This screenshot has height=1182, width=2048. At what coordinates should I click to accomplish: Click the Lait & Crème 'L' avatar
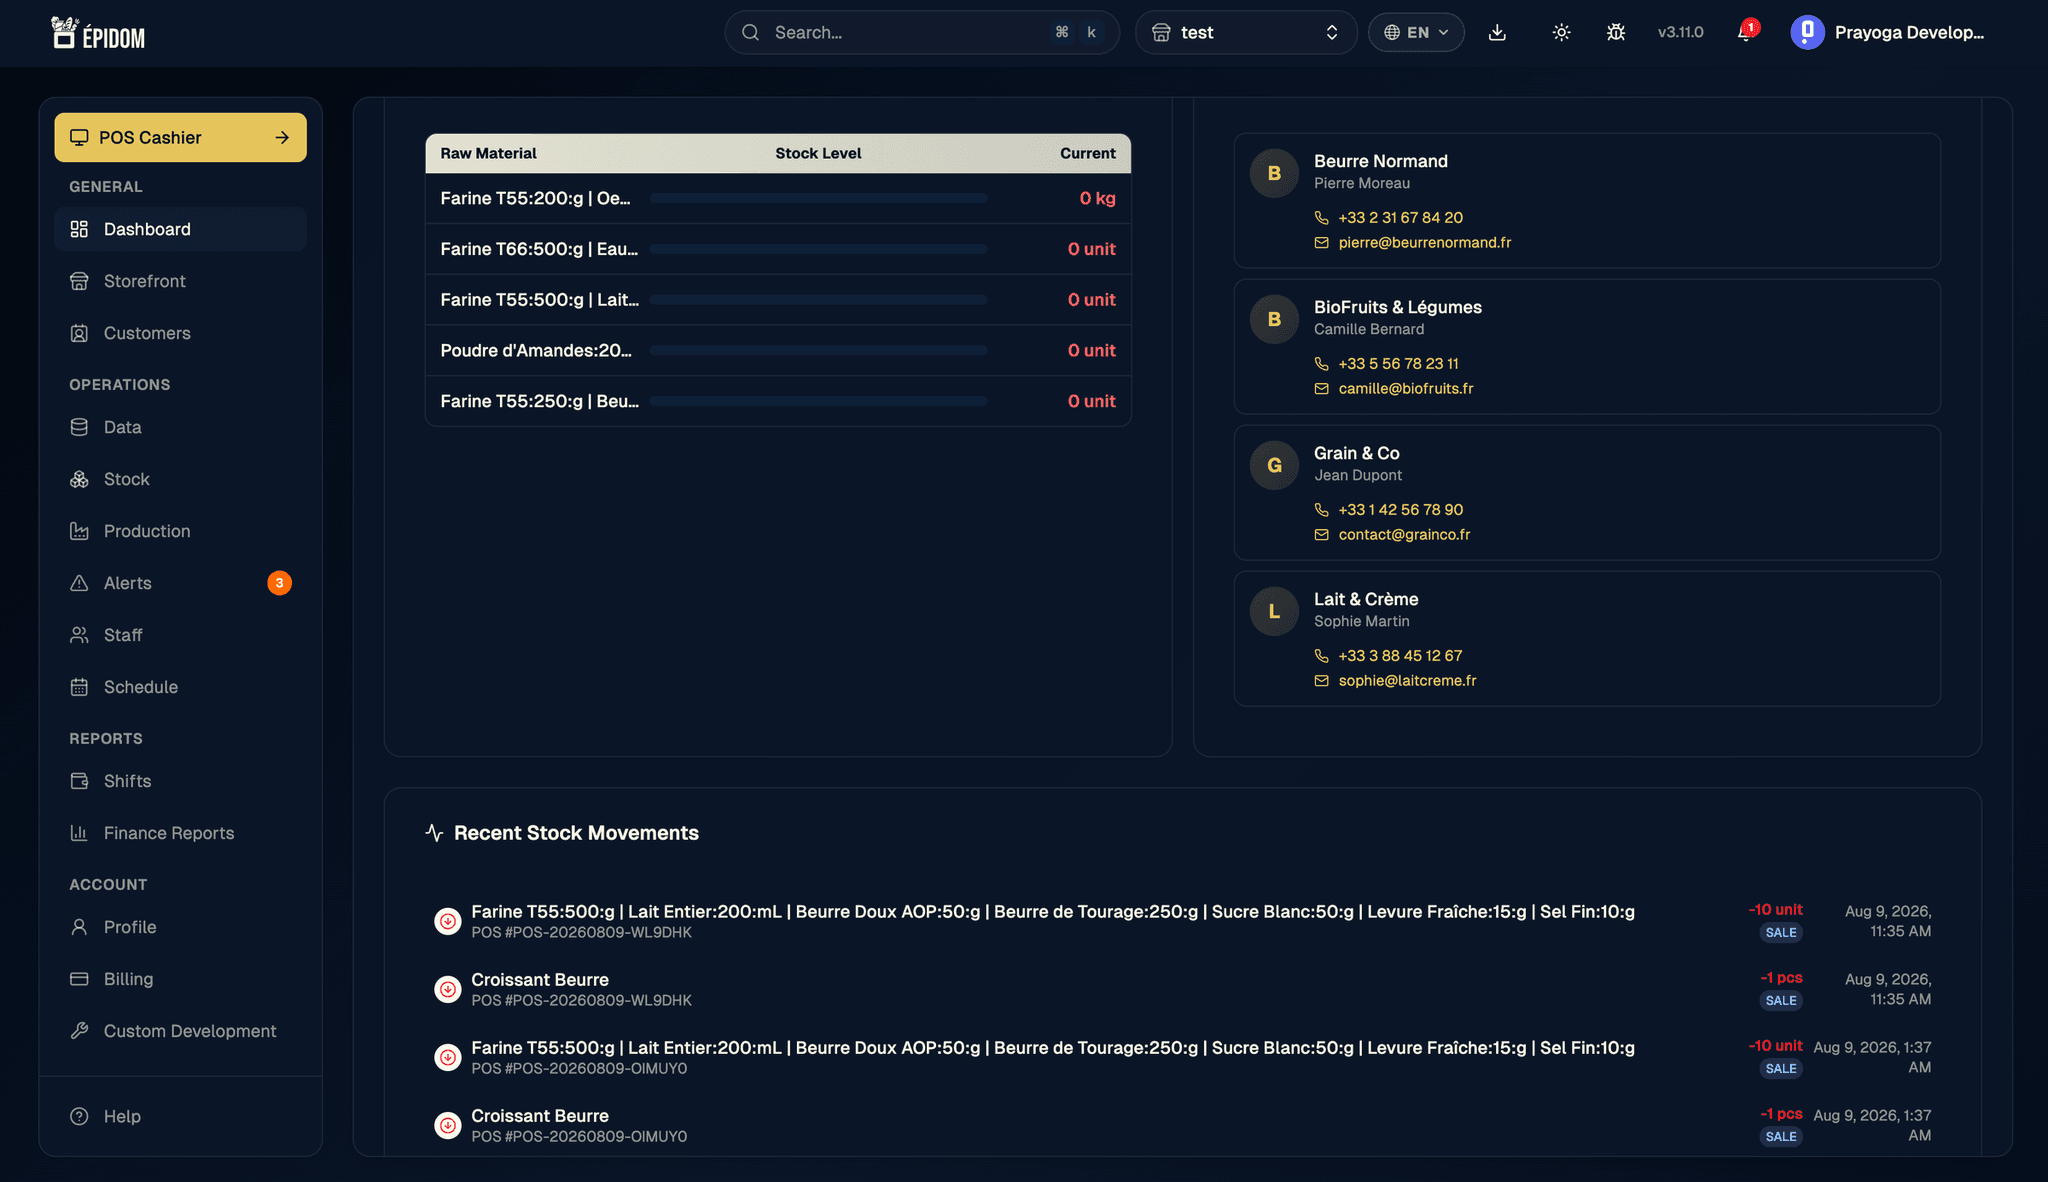point(1274,611)
